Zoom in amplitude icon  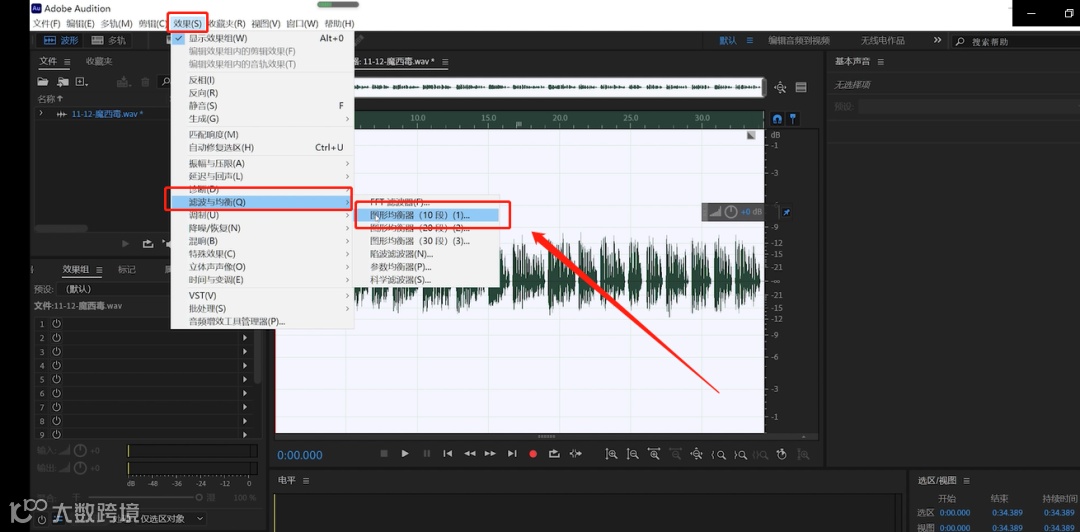click(x=611, y=453)
